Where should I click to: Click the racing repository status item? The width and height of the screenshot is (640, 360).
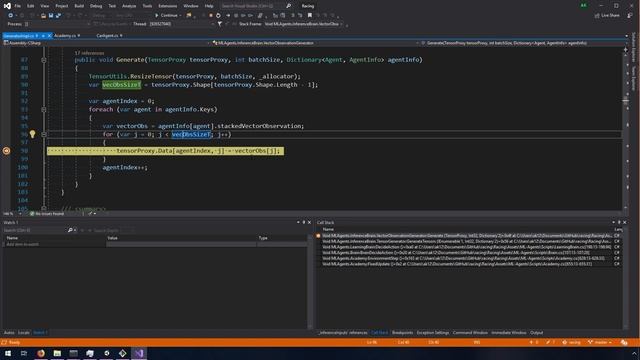[x=571, y=342]
